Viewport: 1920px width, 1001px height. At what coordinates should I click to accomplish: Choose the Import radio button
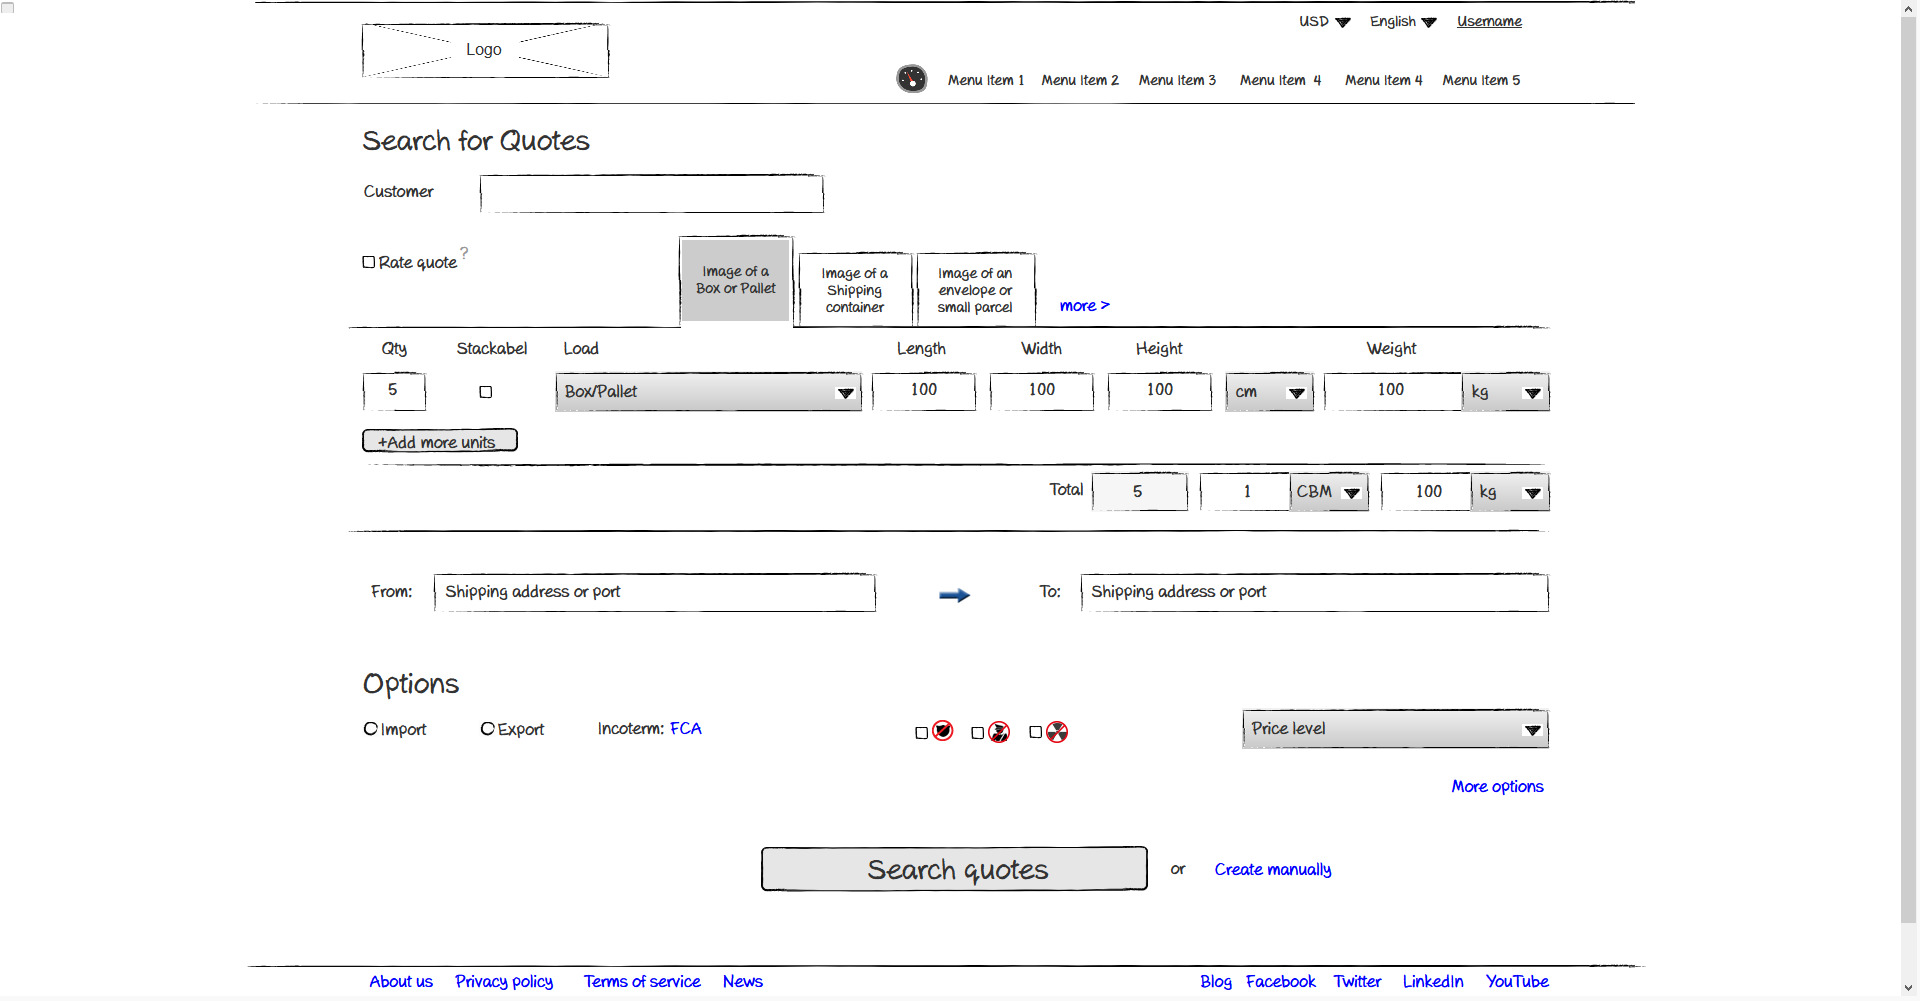tap(371, 729)
